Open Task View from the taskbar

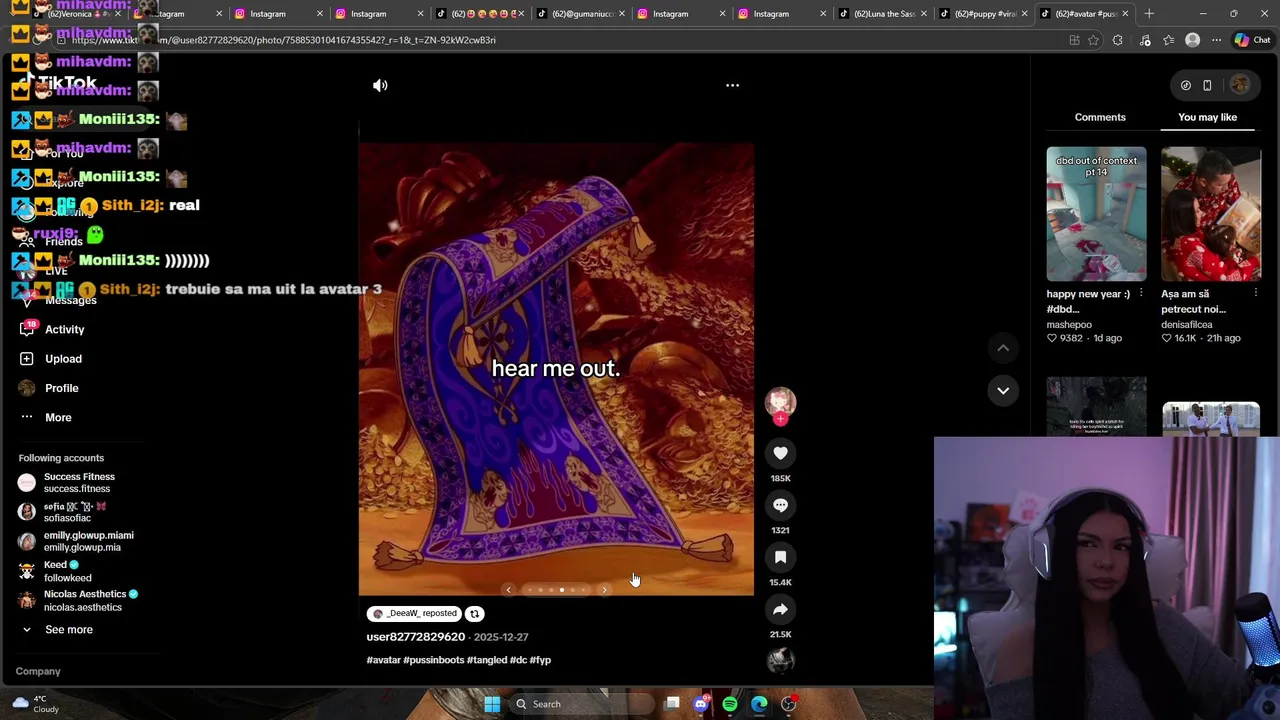(x=672, y=704)
